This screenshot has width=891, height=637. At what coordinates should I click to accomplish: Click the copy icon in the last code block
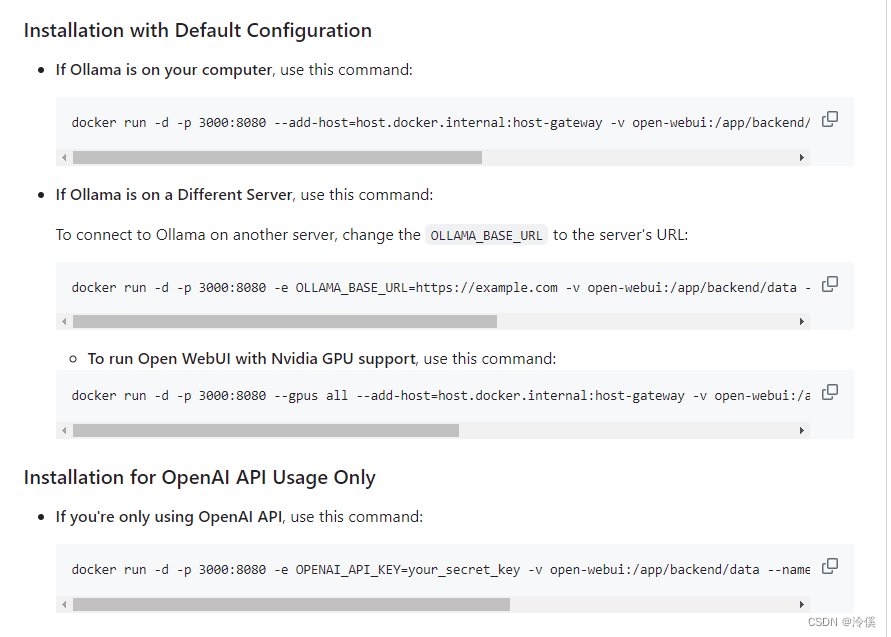tap(830, 566)
